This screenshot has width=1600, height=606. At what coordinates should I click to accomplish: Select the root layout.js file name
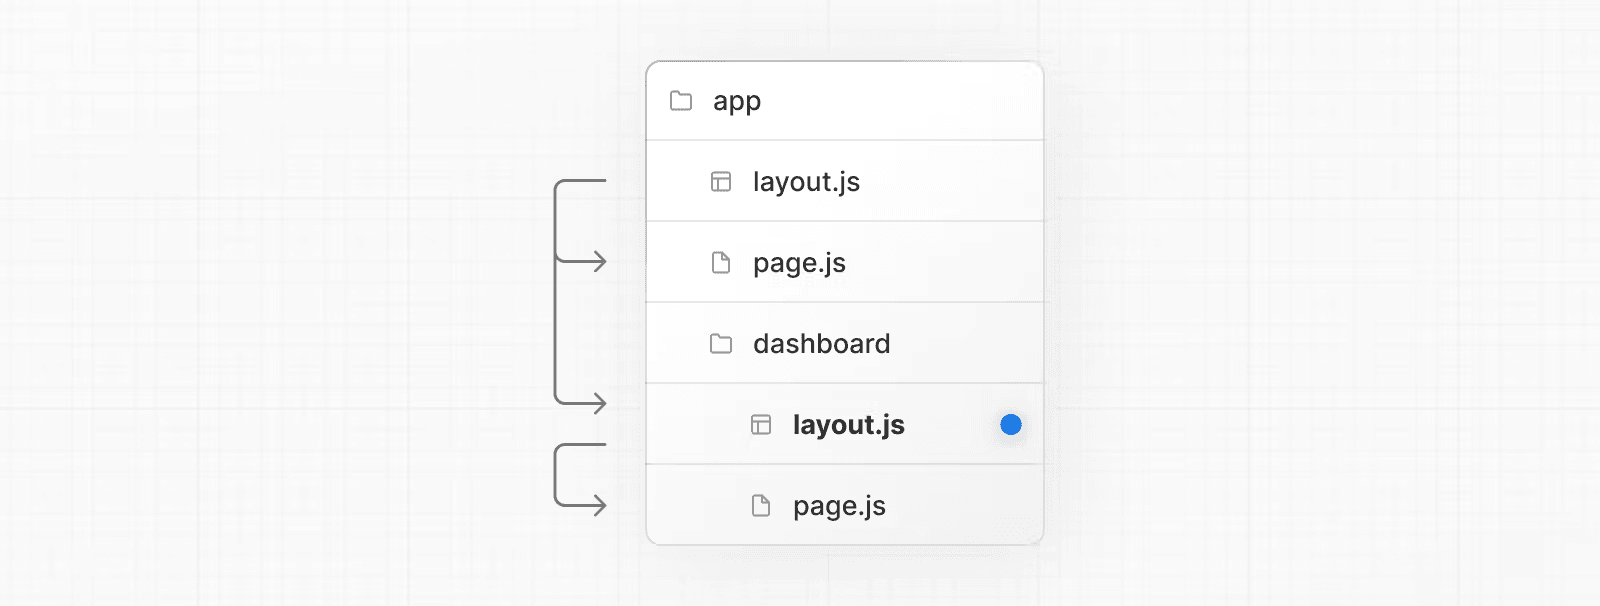click(x=806, y=182)
